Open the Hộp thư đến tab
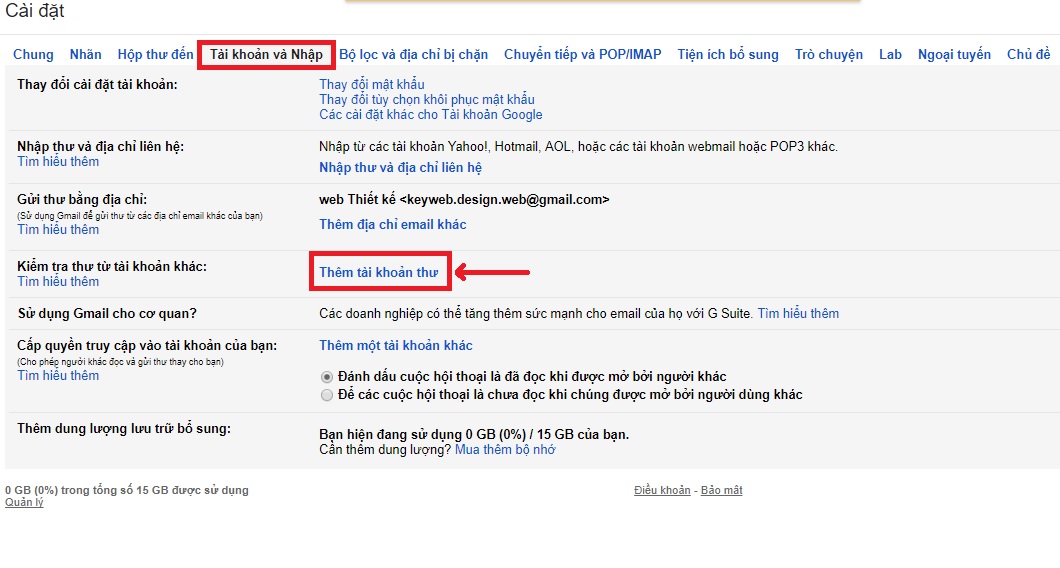Screen dimensions: 1060x568 pyautogui.click(x=155, y=55)
